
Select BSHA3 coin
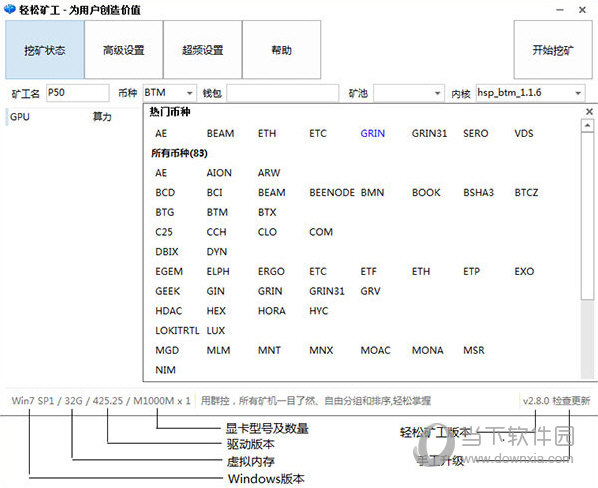pos(478,193)
